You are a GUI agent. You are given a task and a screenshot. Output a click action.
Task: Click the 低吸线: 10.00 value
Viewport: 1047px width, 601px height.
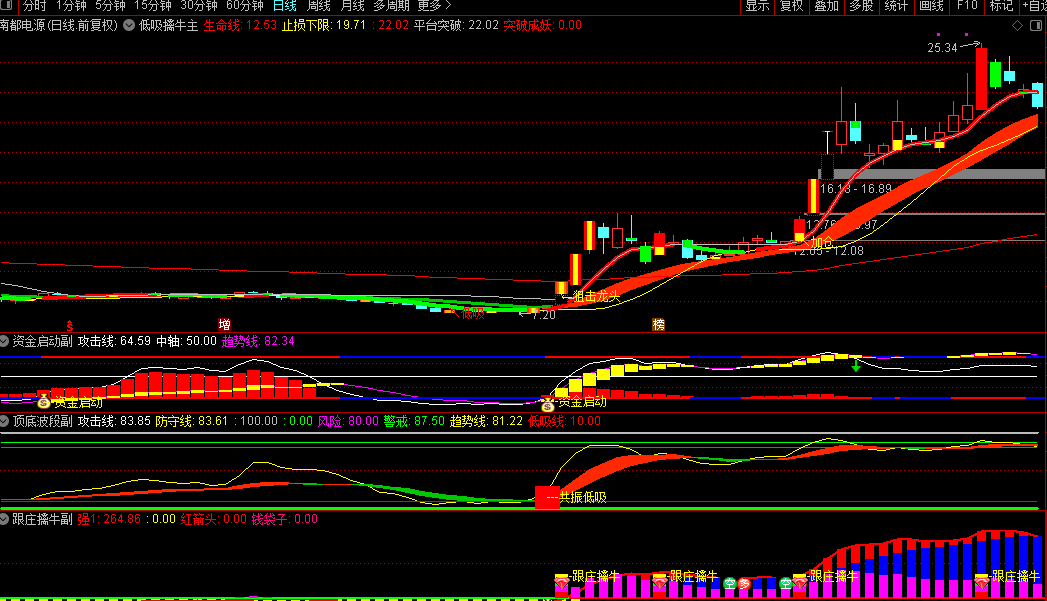click(x=564, y=421)
